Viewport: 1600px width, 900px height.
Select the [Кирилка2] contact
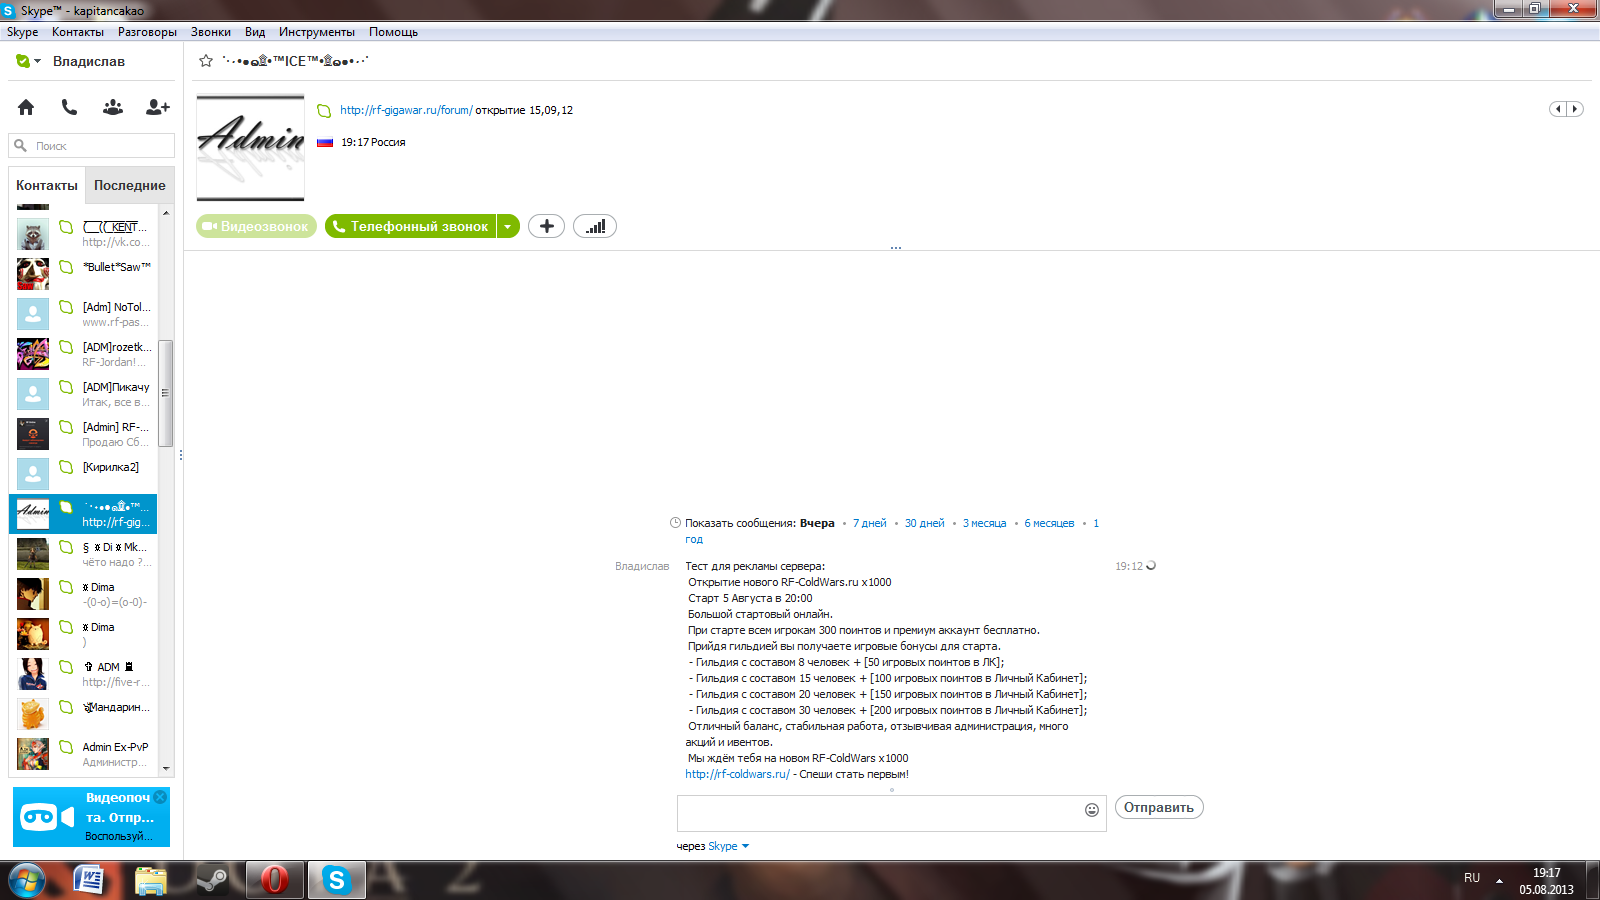[84, 474]
